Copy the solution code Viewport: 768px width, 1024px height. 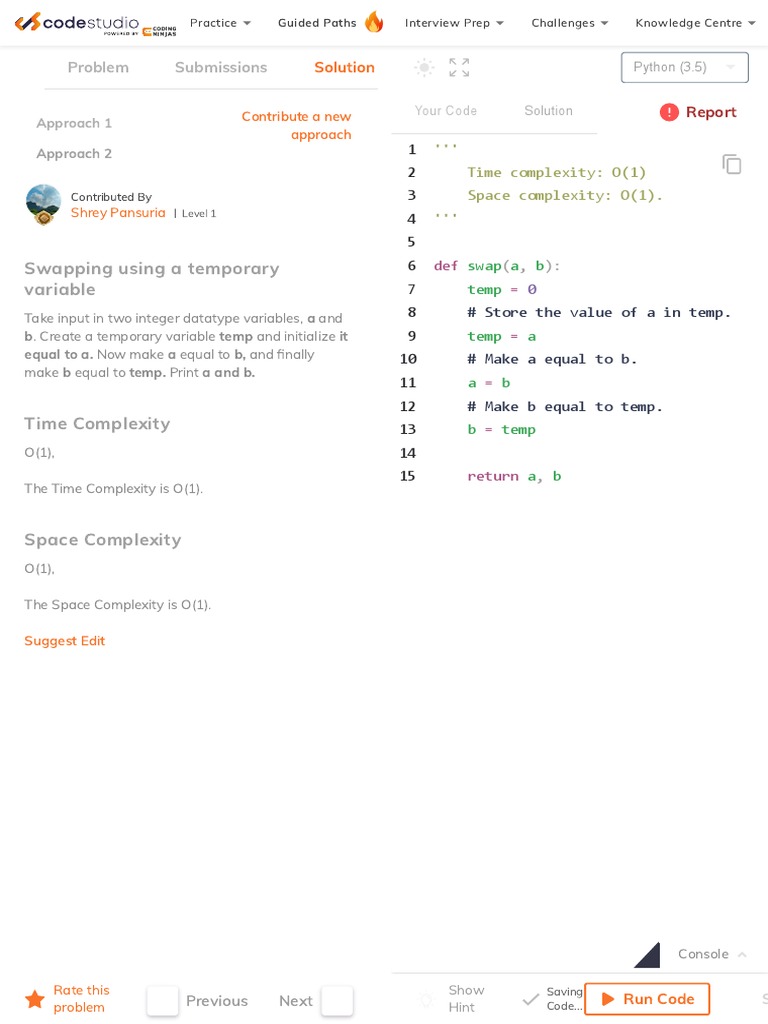click(732, 164)
